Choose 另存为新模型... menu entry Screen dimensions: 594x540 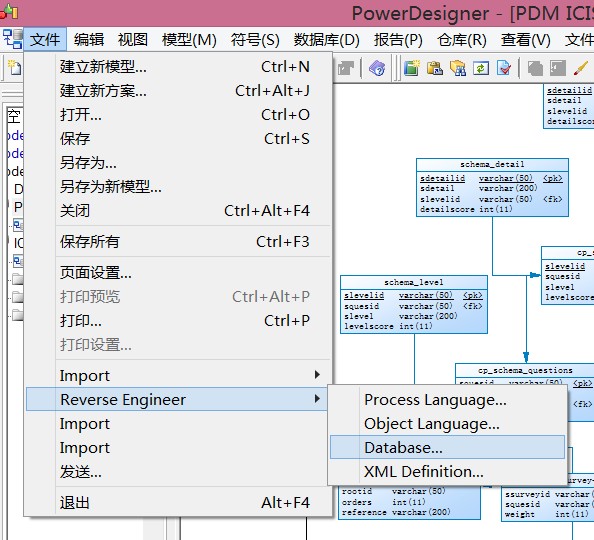click(178, 186)
